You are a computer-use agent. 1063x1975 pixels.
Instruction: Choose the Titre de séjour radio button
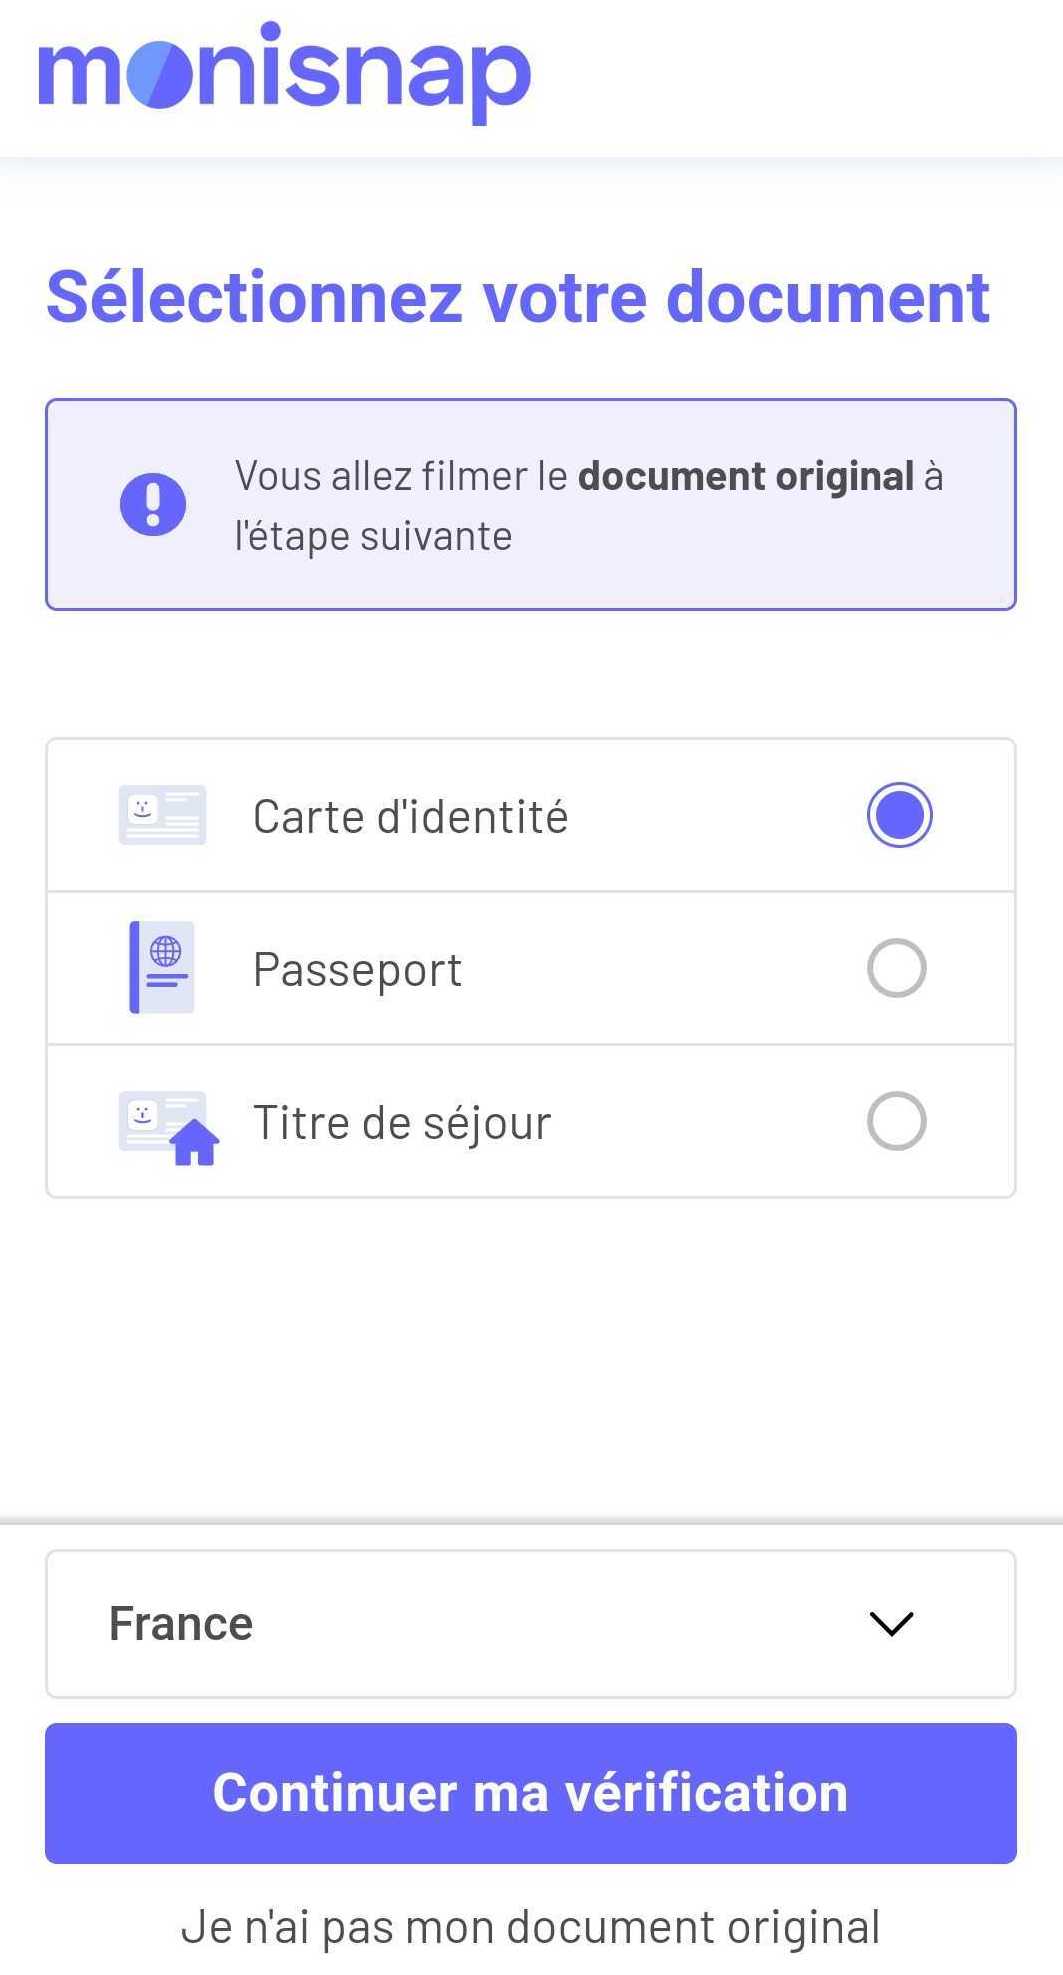(896, 1121)
